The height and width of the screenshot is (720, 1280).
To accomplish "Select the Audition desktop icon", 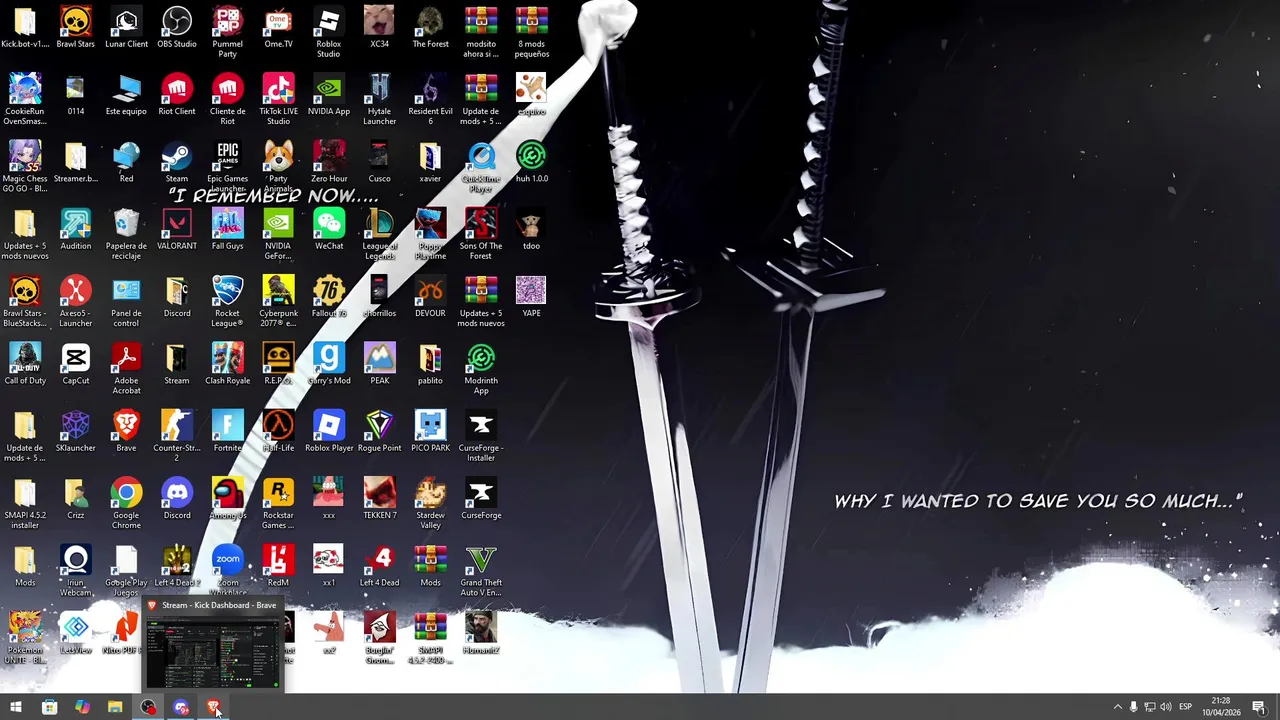I will tap(75, 229).
